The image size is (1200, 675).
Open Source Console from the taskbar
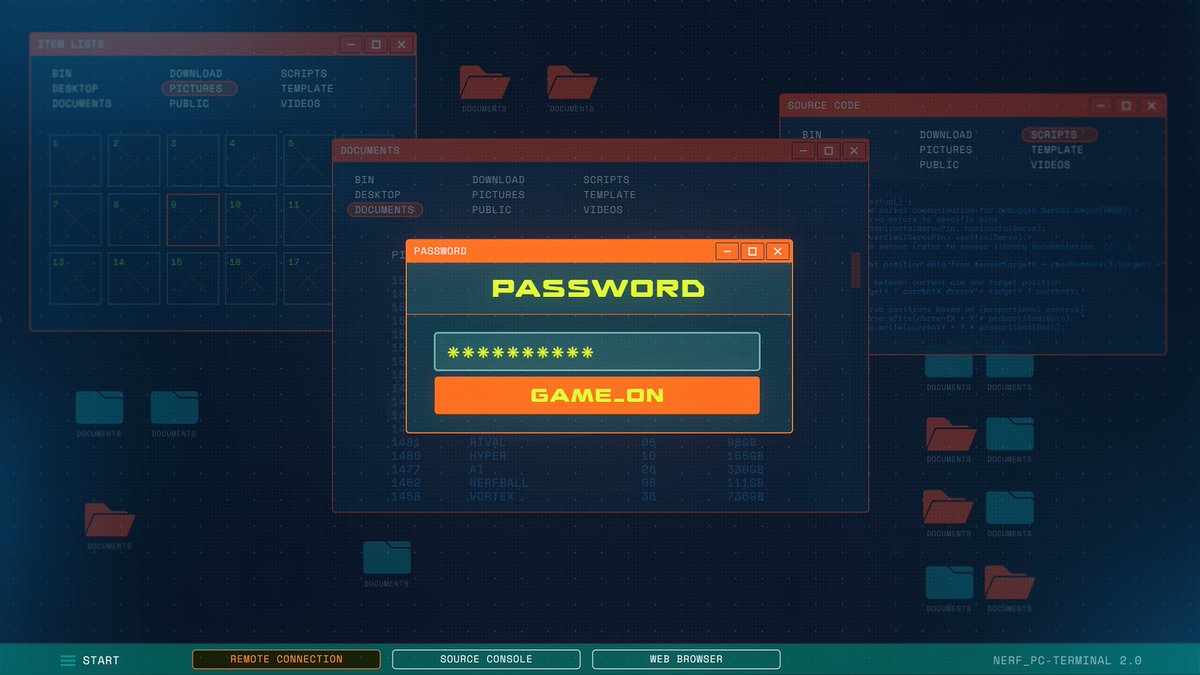[486, 659]
